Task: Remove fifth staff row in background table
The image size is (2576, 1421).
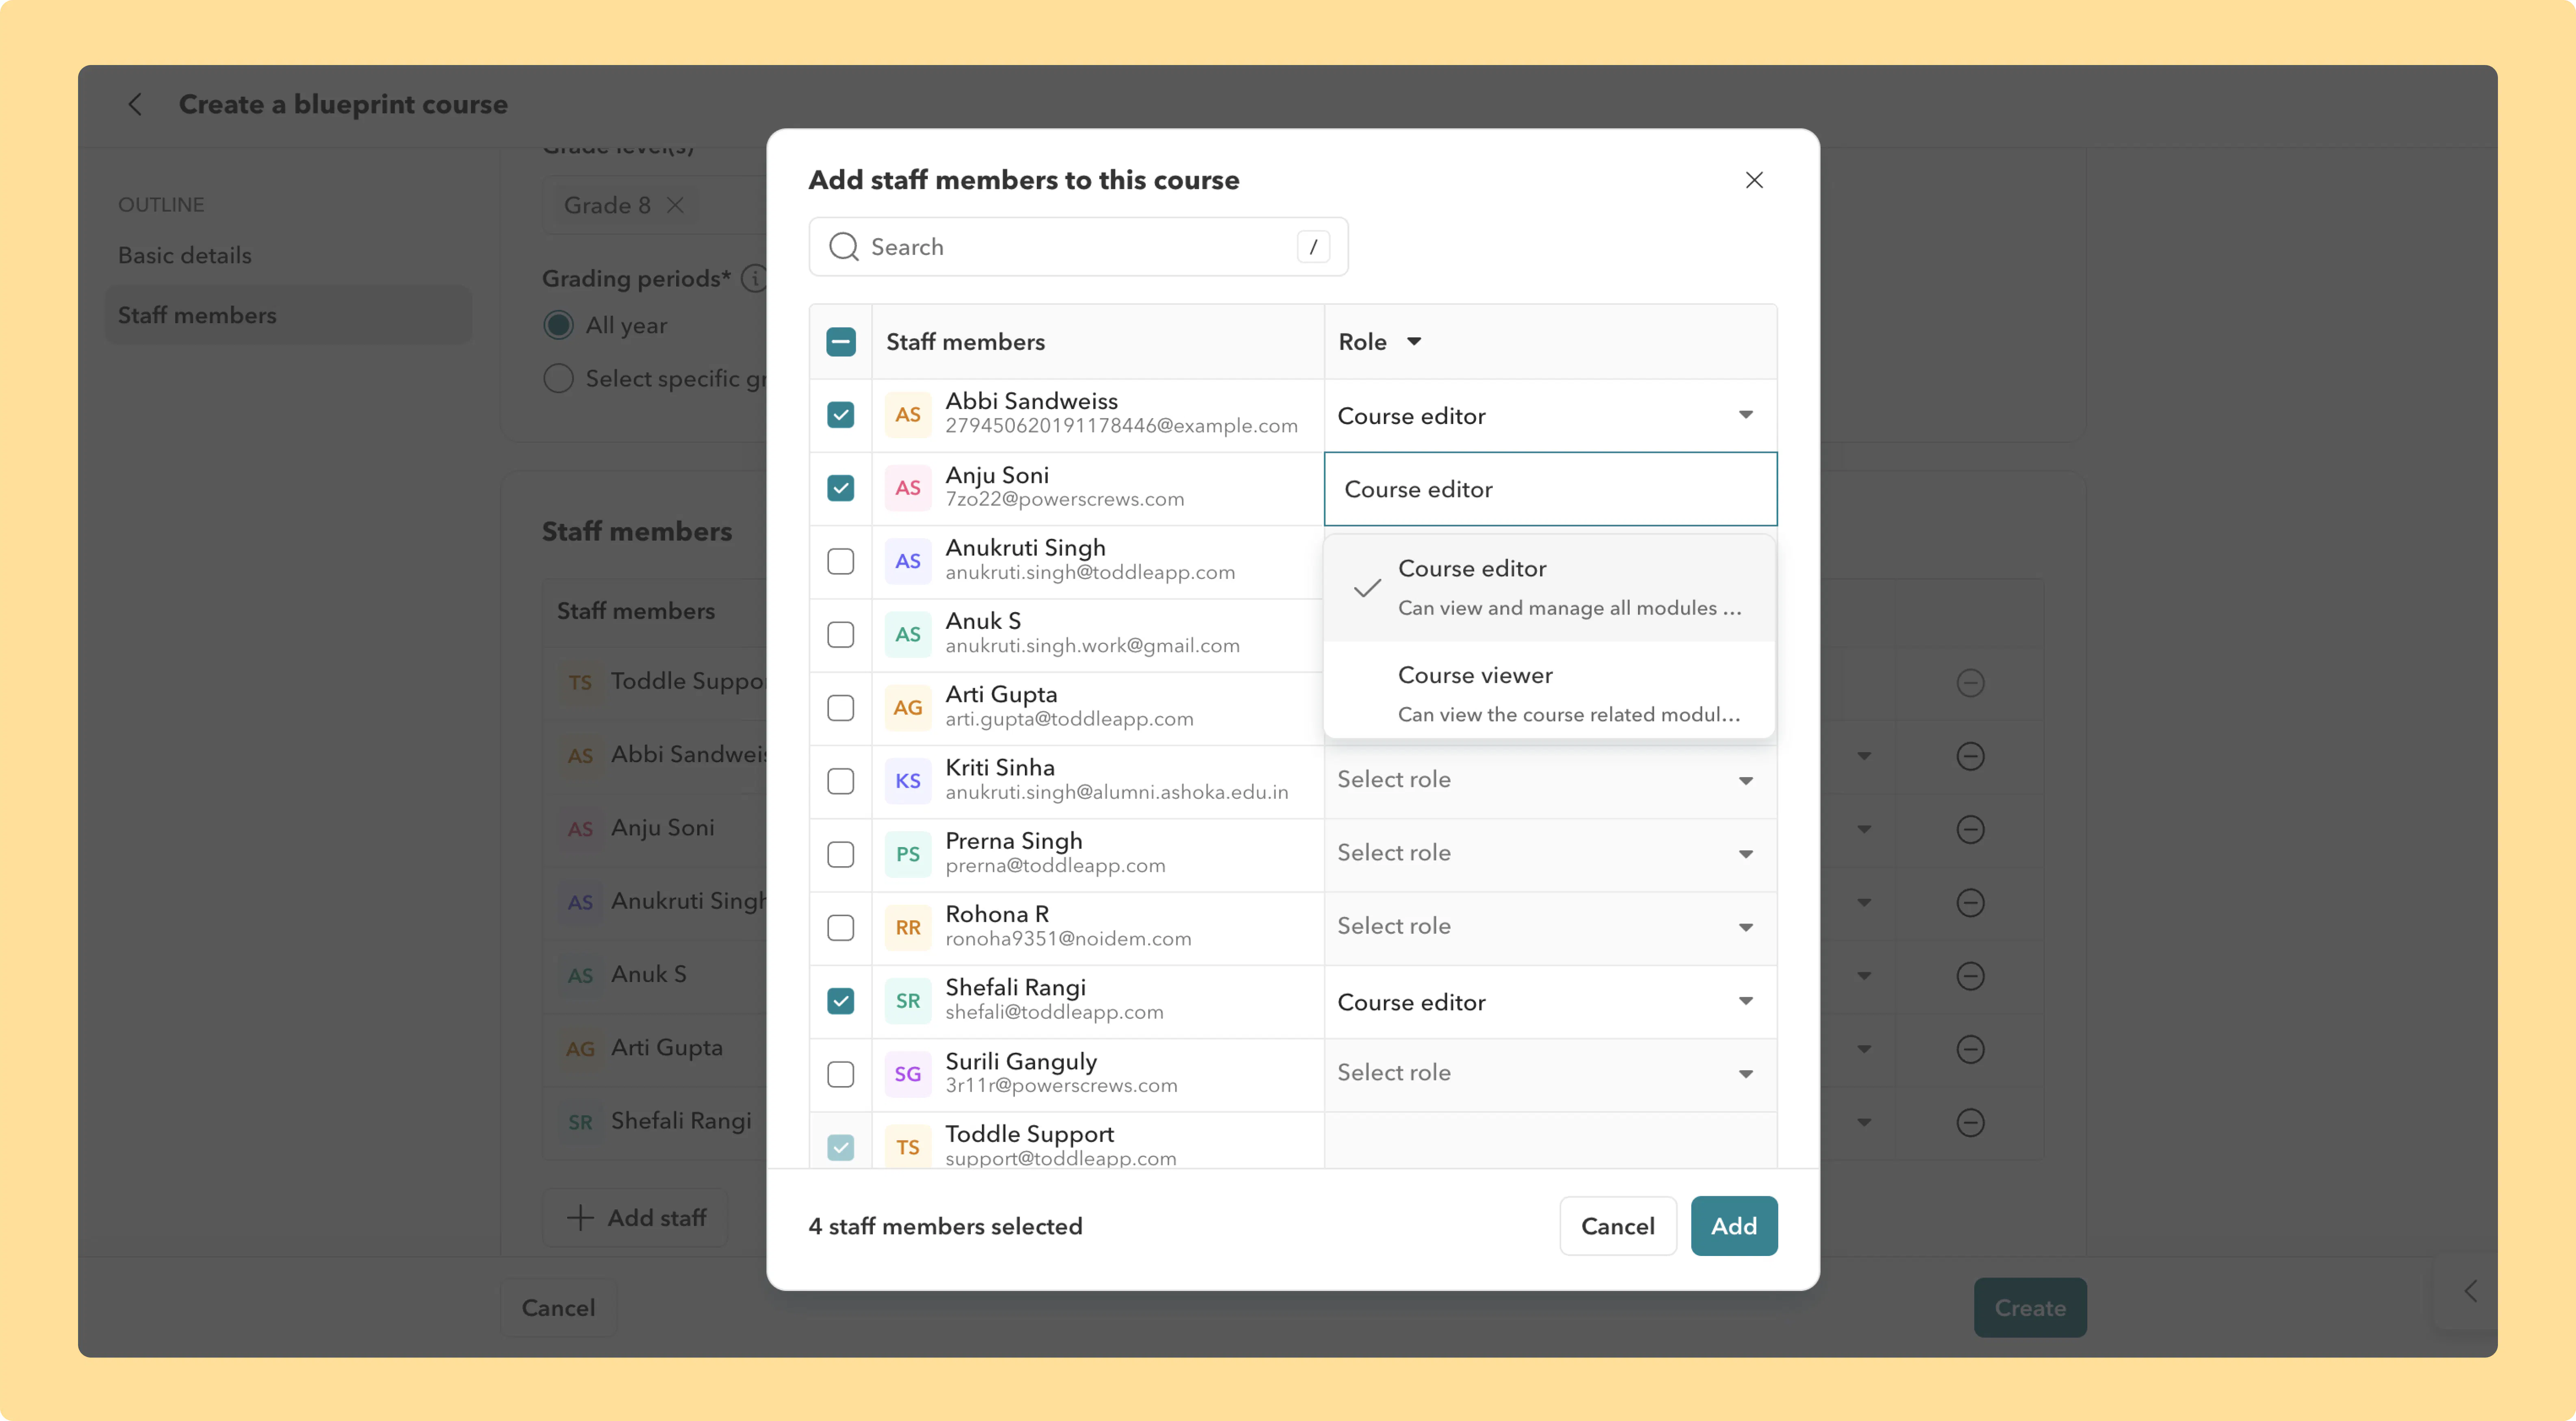Action: point(1970,976)
